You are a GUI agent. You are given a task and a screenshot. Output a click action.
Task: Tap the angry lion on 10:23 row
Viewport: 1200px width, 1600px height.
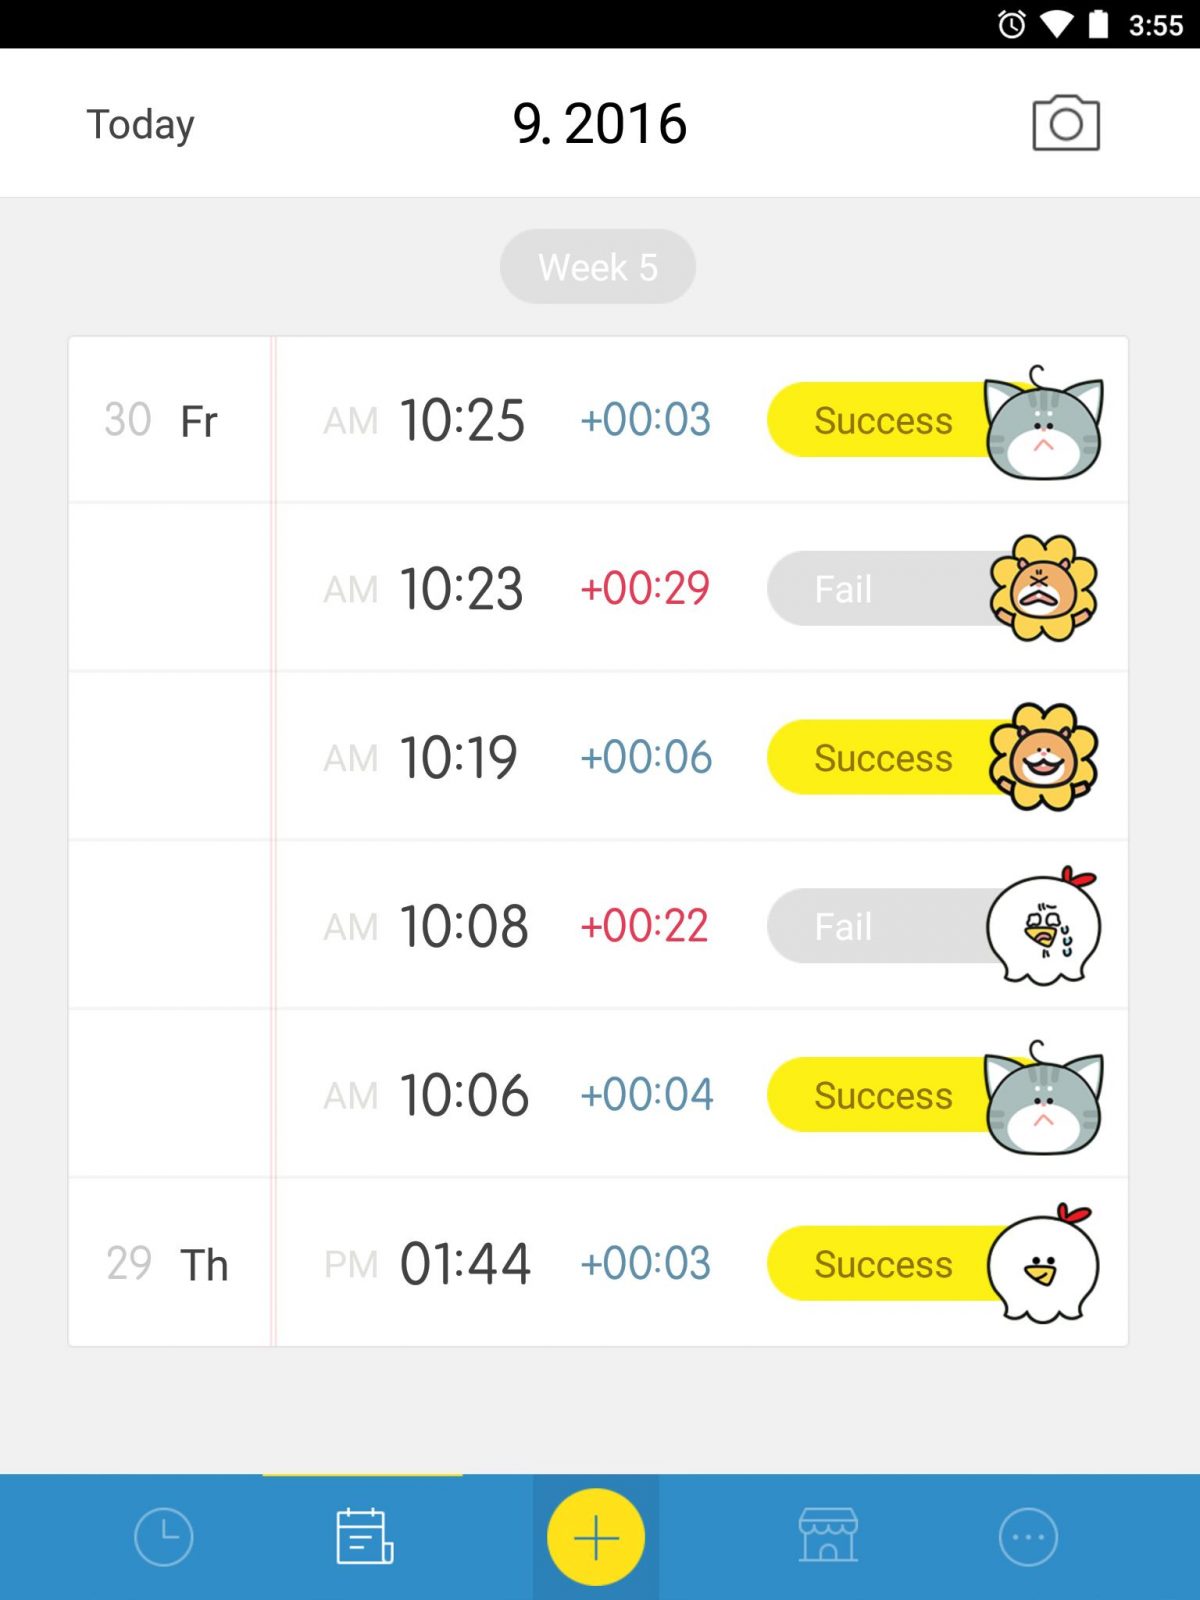click(x=1043, y=588)
